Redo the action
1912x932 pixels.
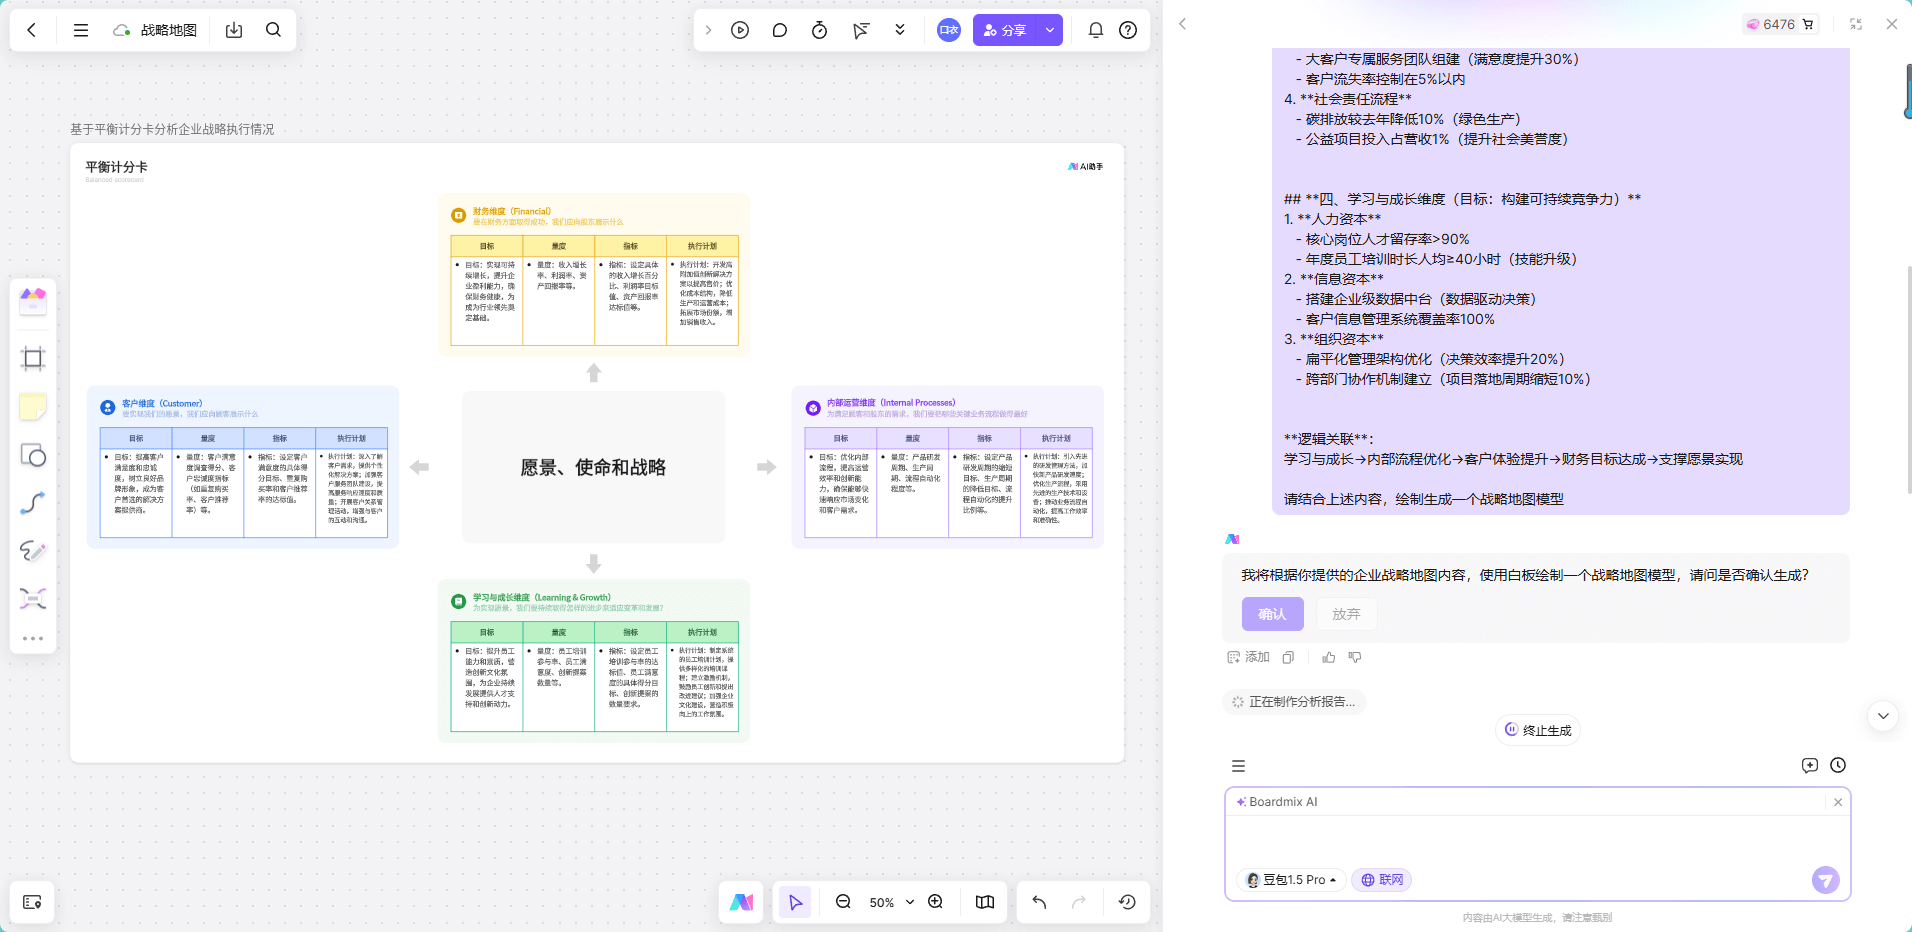(x=1079, y=902)
